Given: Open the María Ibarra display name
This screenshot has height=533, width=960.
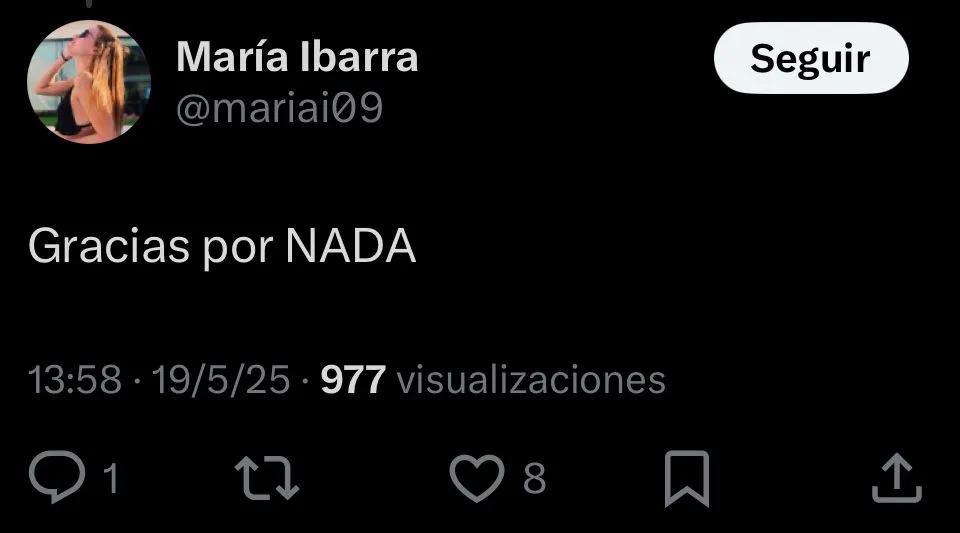Looking at the screenshot, I should coord(297,57).
